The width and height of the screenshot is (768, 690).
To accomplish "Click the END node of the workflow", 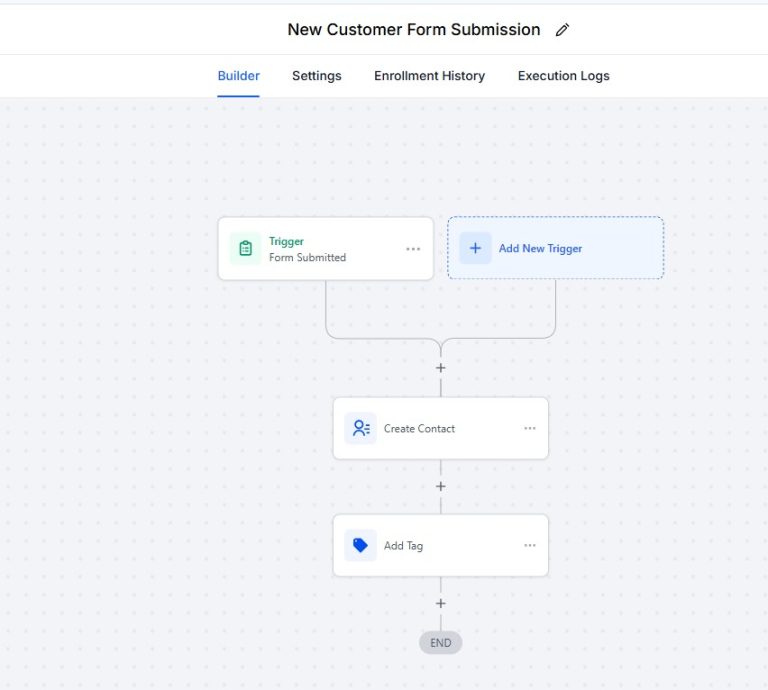I will coord(440,643).
